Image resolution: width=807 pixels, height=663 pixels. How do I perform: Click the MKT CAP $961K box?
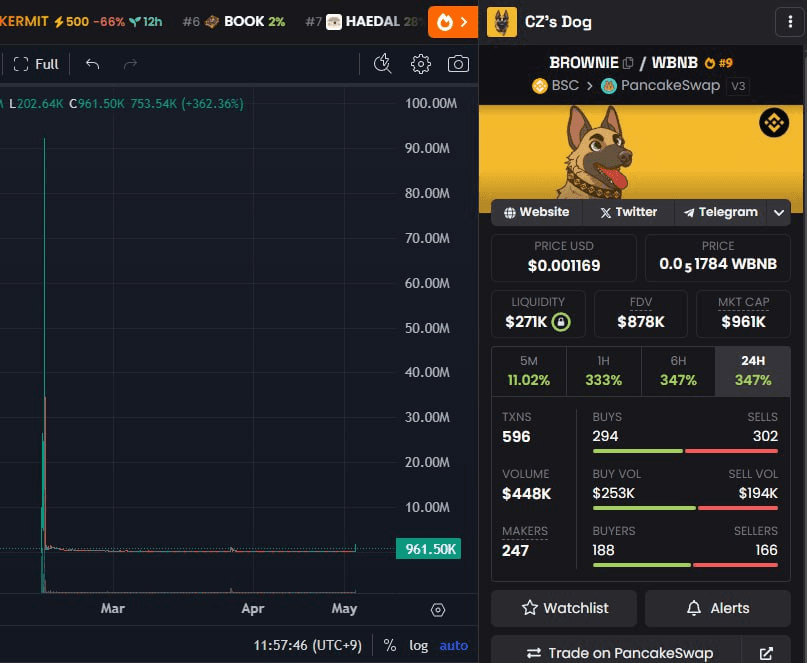[x=743, y=314]
